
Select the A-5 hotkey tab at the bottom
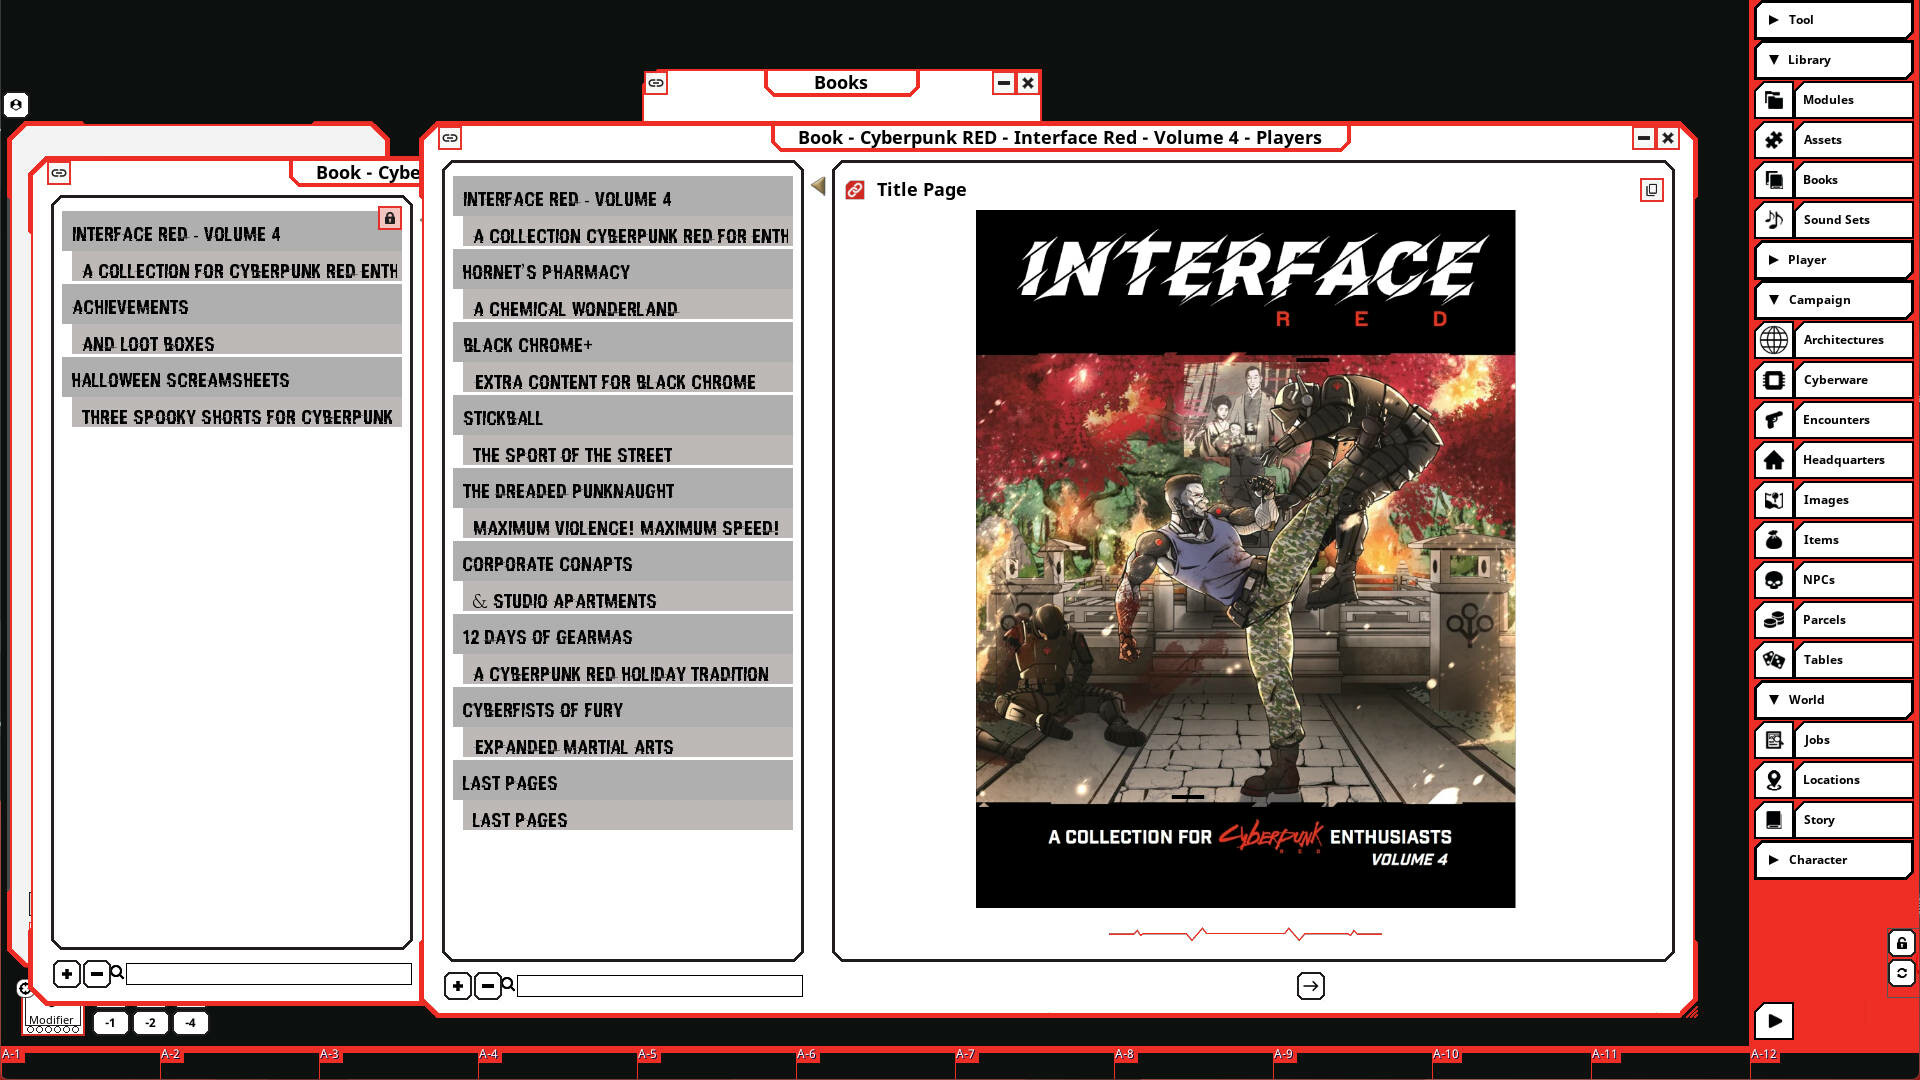(648, 1054)
